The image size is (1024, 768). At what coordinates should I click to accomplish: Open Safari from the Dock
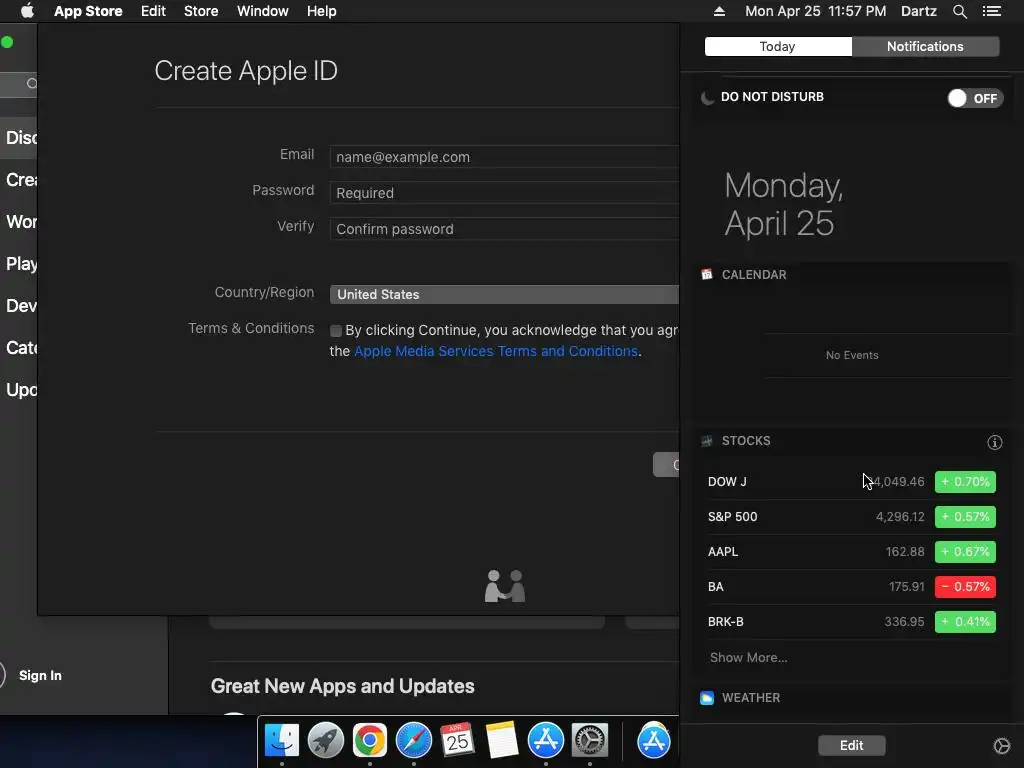tap(413, 741)
